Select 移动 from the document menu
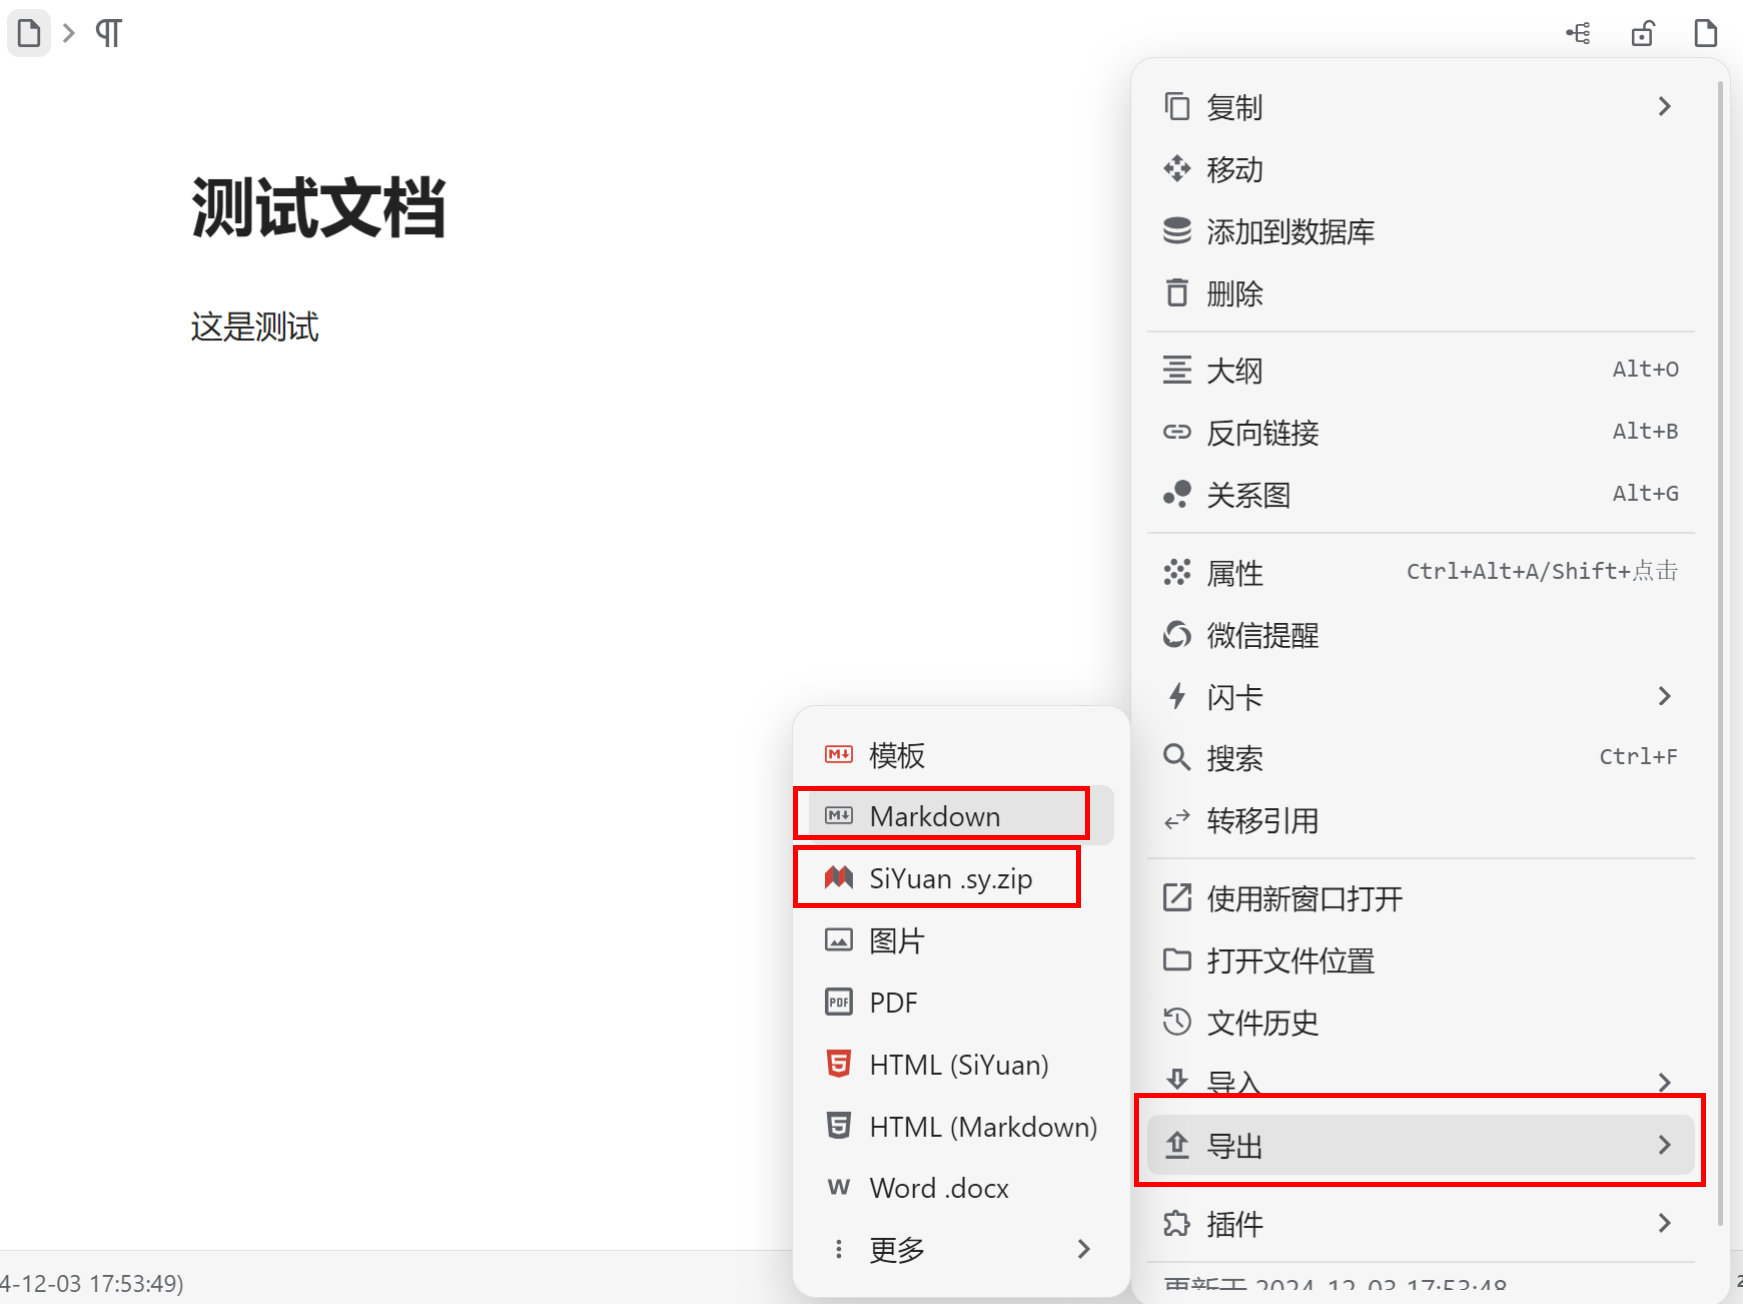The image size is (1743, 1304). (1234, 169)
